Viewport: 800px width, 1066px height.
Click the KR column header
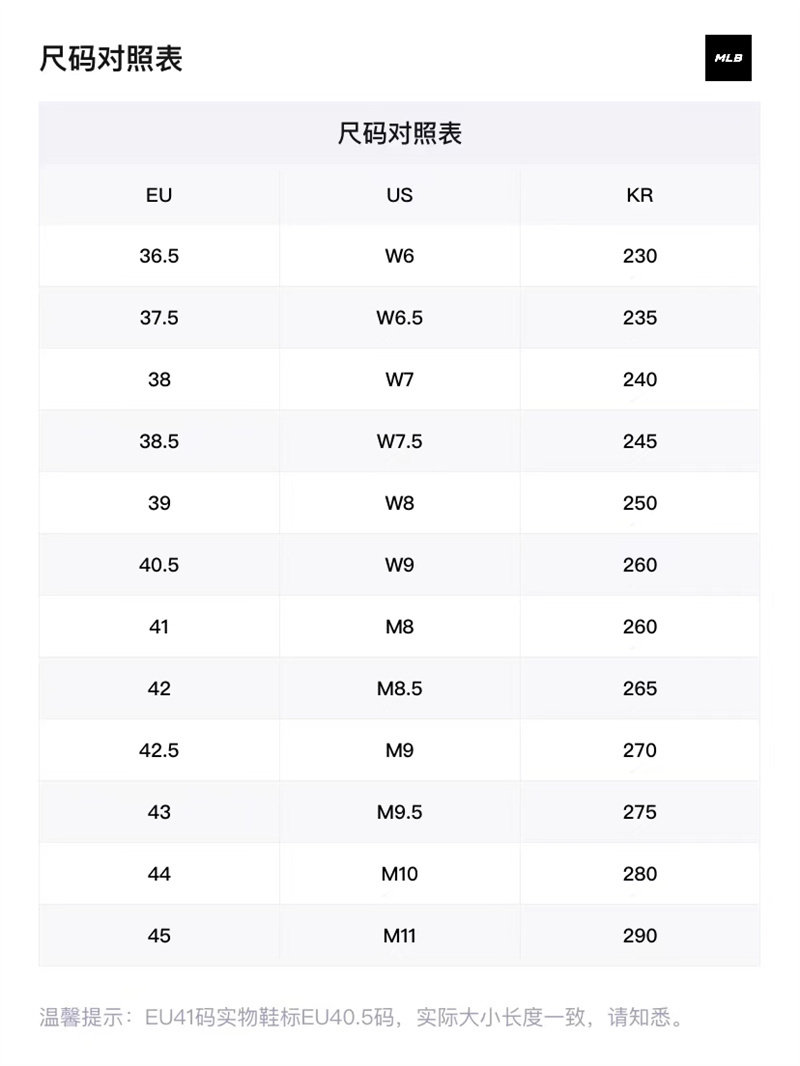click(640, 195)
